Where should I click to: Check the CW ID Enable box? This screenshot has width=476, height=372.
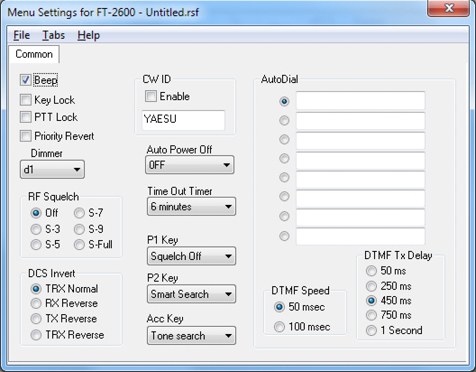click(x=151, y=96)
